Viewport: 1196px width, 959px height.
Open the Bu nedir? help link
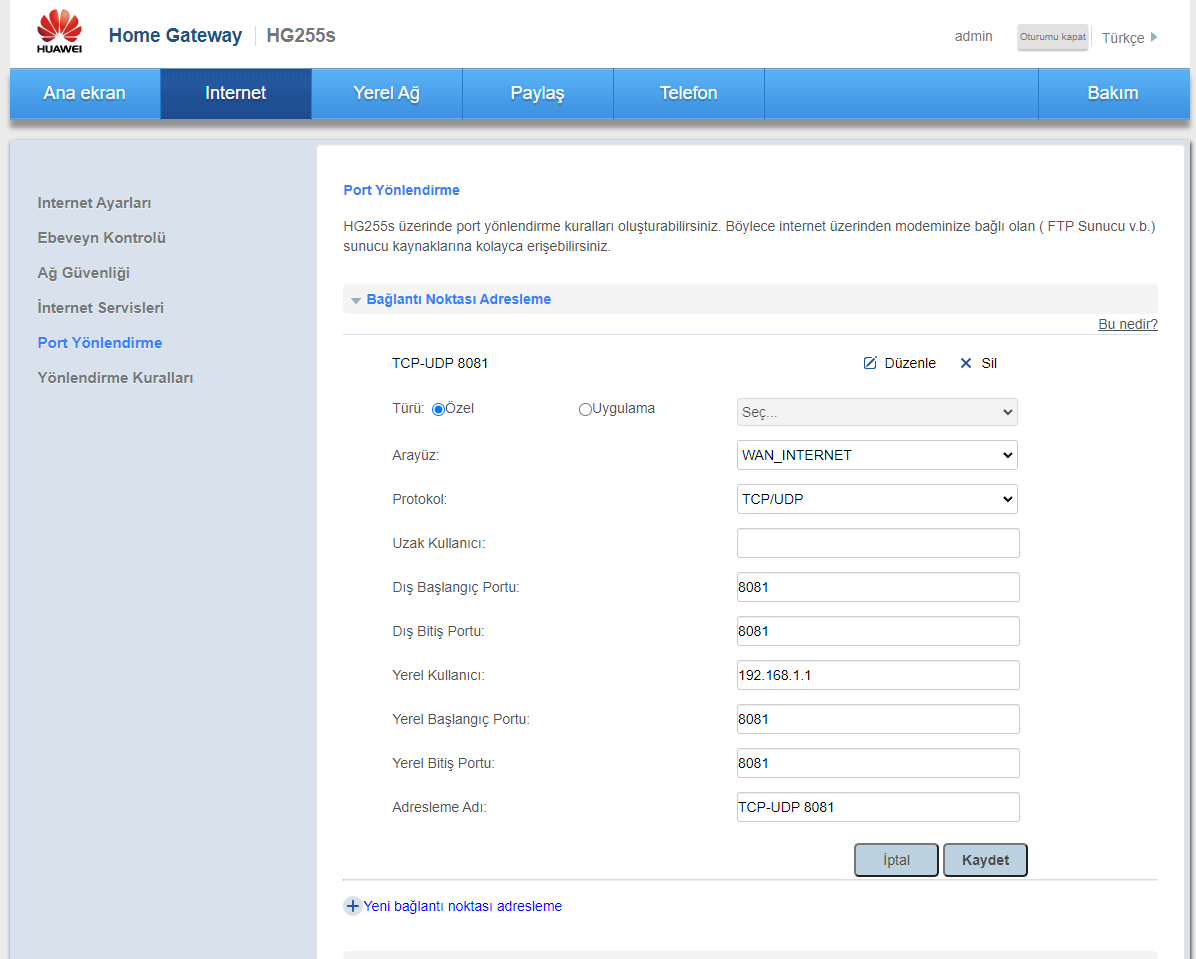(x=1127, y=324)
